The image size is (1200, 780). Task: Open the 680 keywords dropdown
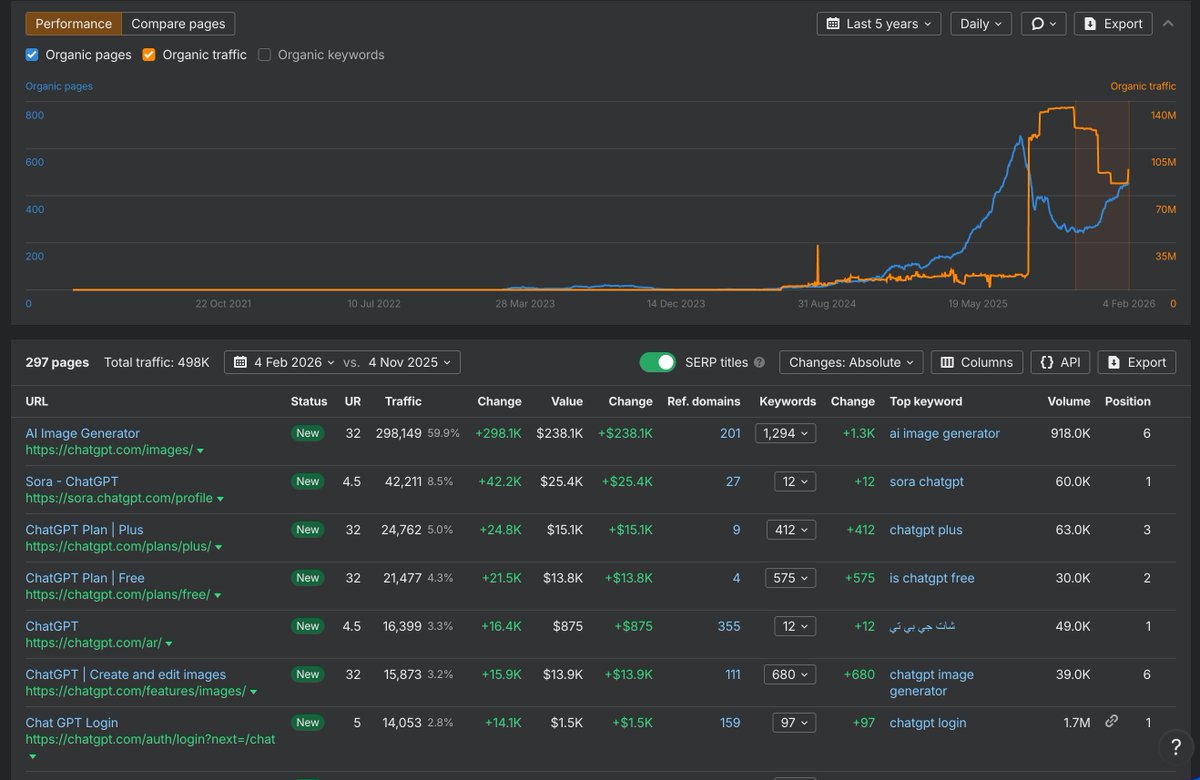point(790,674)
